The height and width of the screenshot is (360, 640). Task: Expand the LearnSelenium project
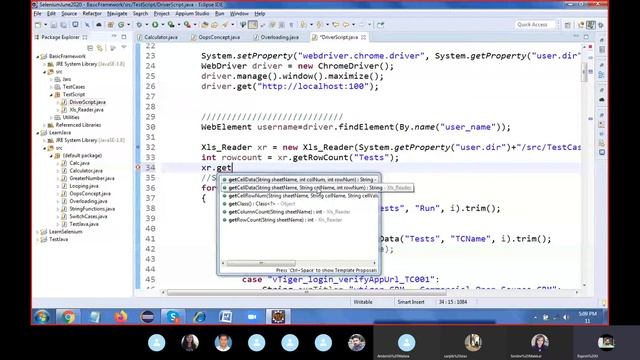(x=38, y=232)
